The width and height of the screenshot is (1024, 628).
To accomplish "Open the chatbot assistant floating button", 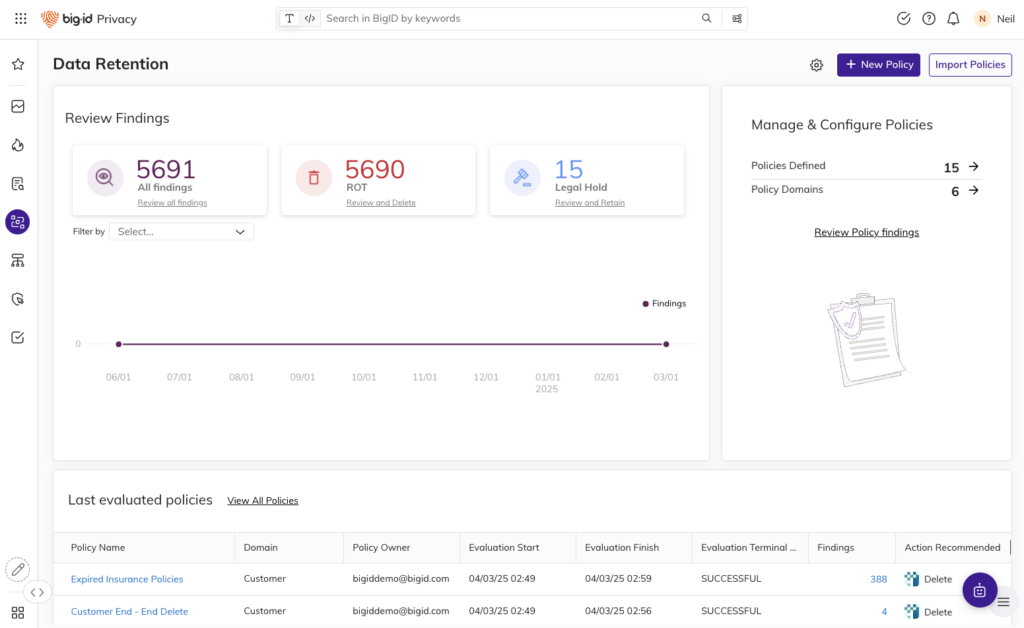I will 979,590.
